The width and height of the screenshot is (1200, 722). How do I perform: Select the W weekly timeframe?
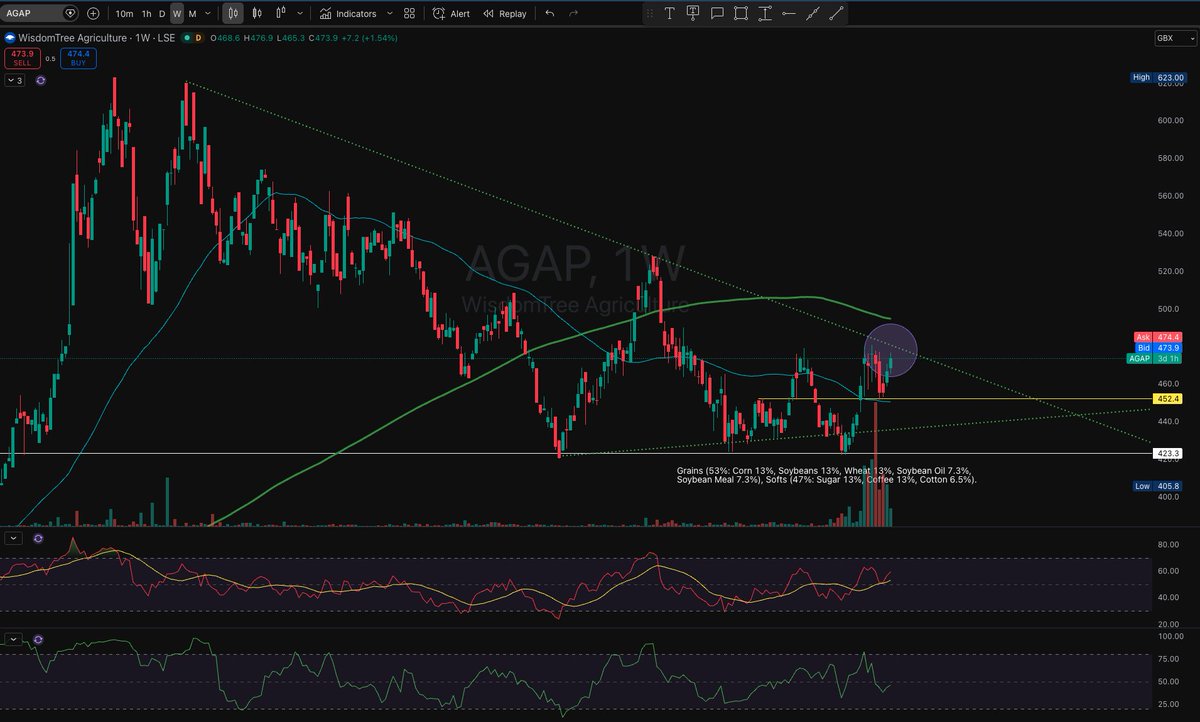pyautogui.click(x=176, y=14)
